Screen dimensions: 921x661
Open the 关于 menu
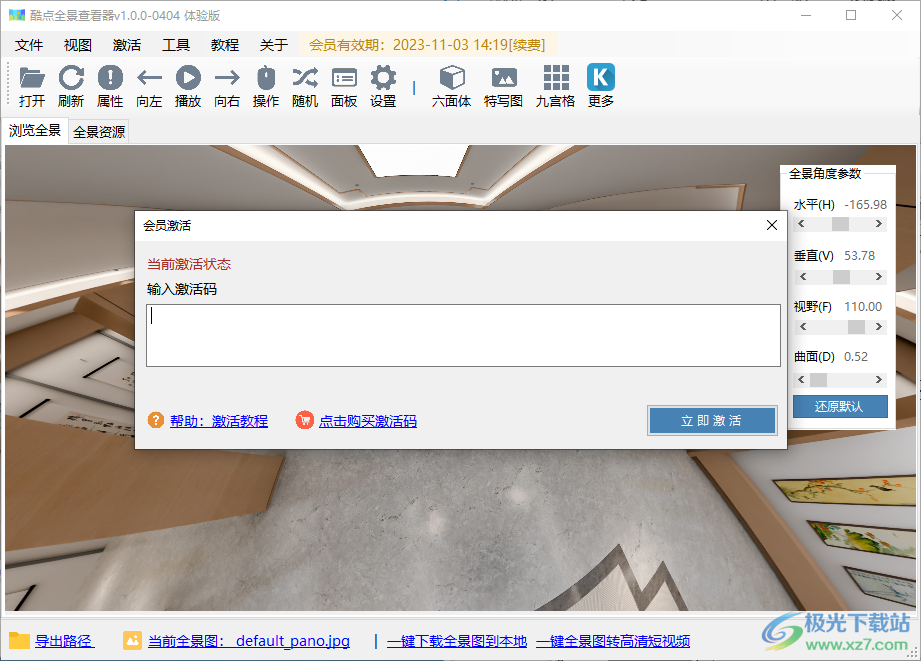(x=274, y=45)
